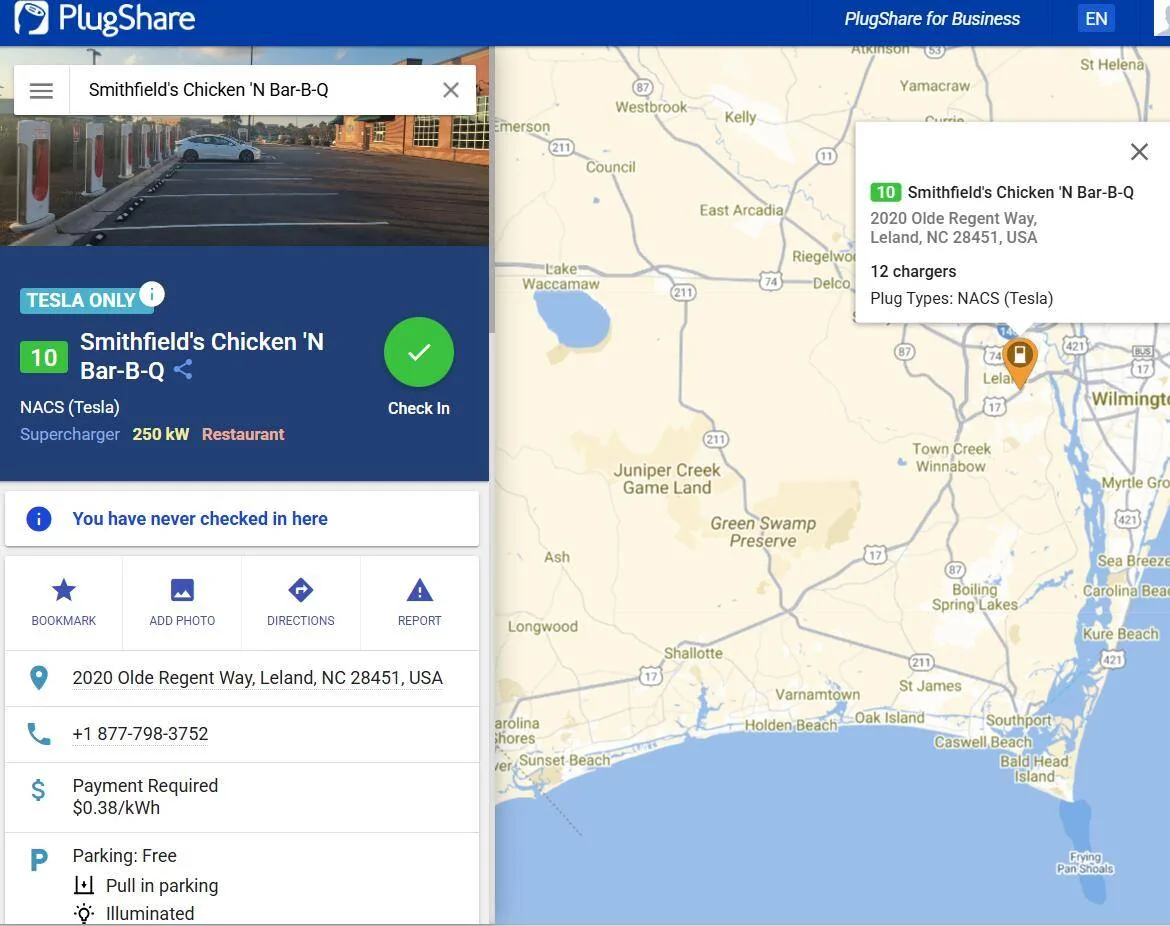Image resolution: width=1170 pixels, height=926 pixels.
Task: Click the location pin icon beside the address
Action: (39, 678)
